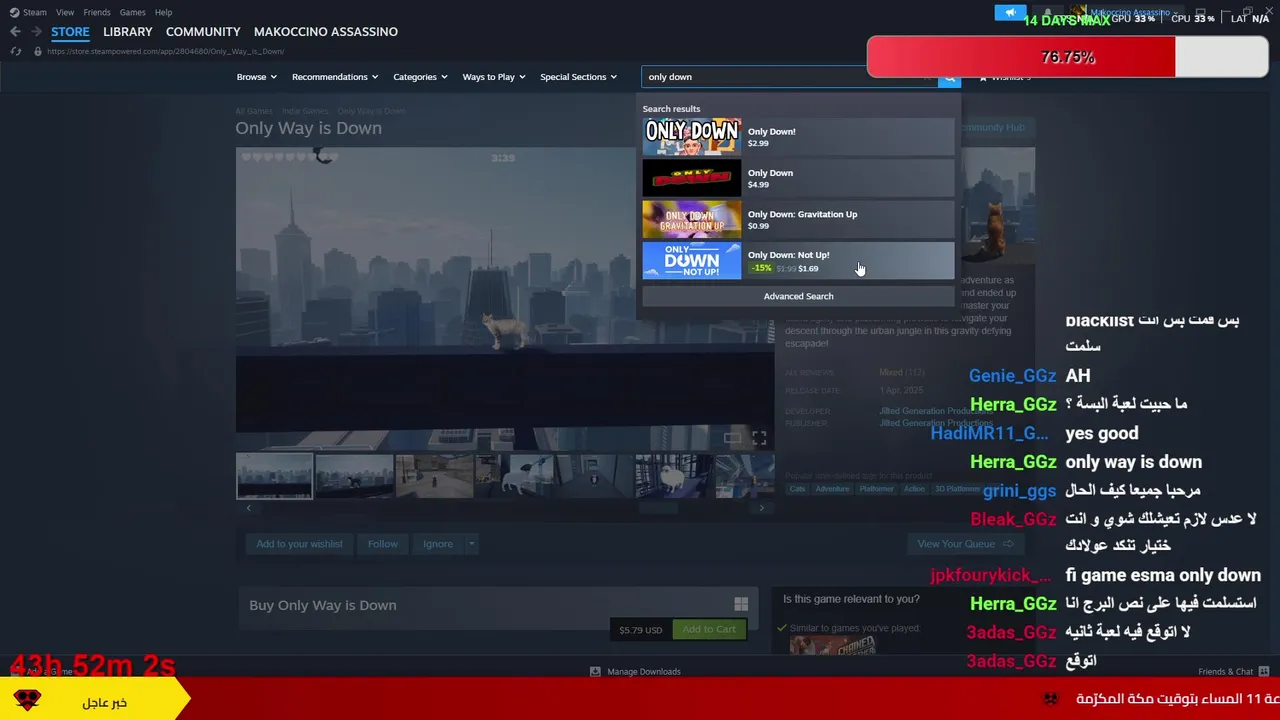1280x720 pixels.
Task: Open the announcements megaphone icon
Action: tap(1010, 13)
